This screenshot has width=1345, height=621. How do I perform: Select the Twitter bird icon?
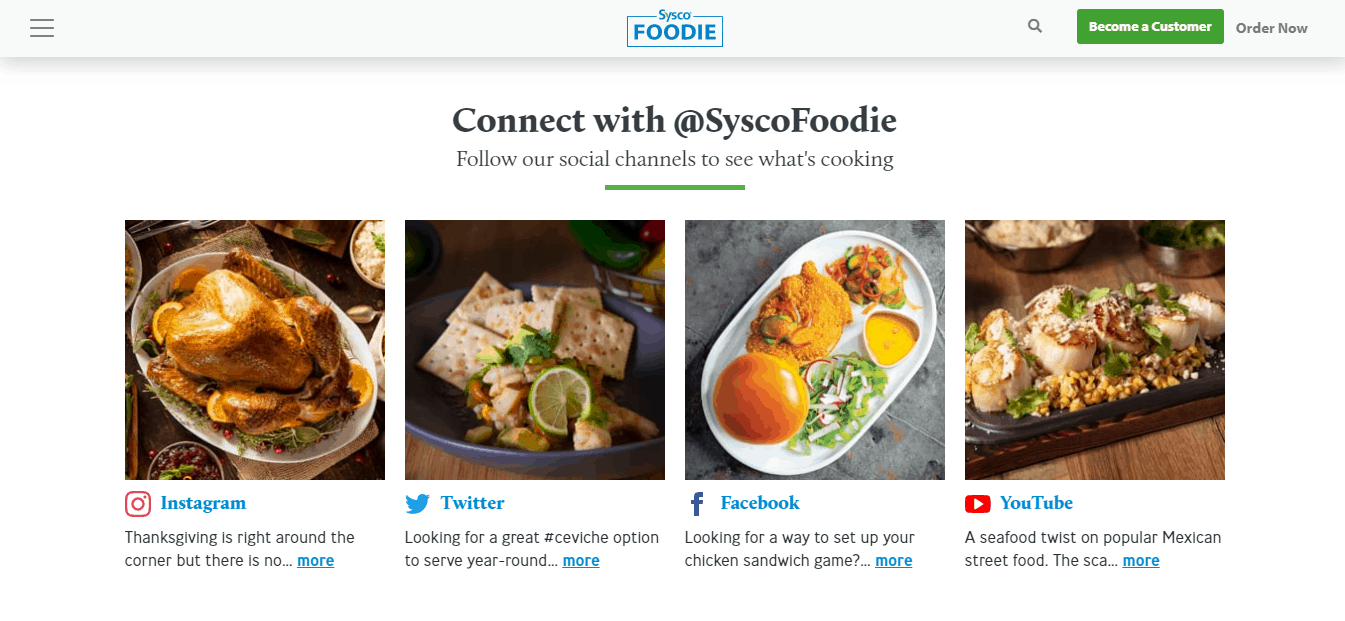click(417, 503)
